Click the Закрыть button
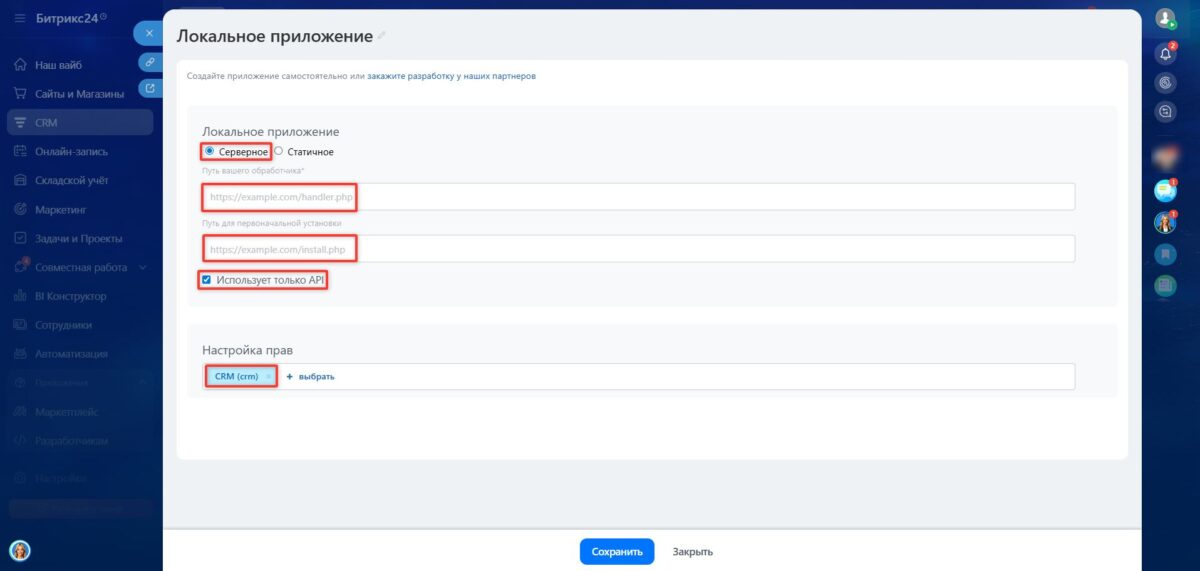Screen dimensions: 1200x571 tap(693, 551)
